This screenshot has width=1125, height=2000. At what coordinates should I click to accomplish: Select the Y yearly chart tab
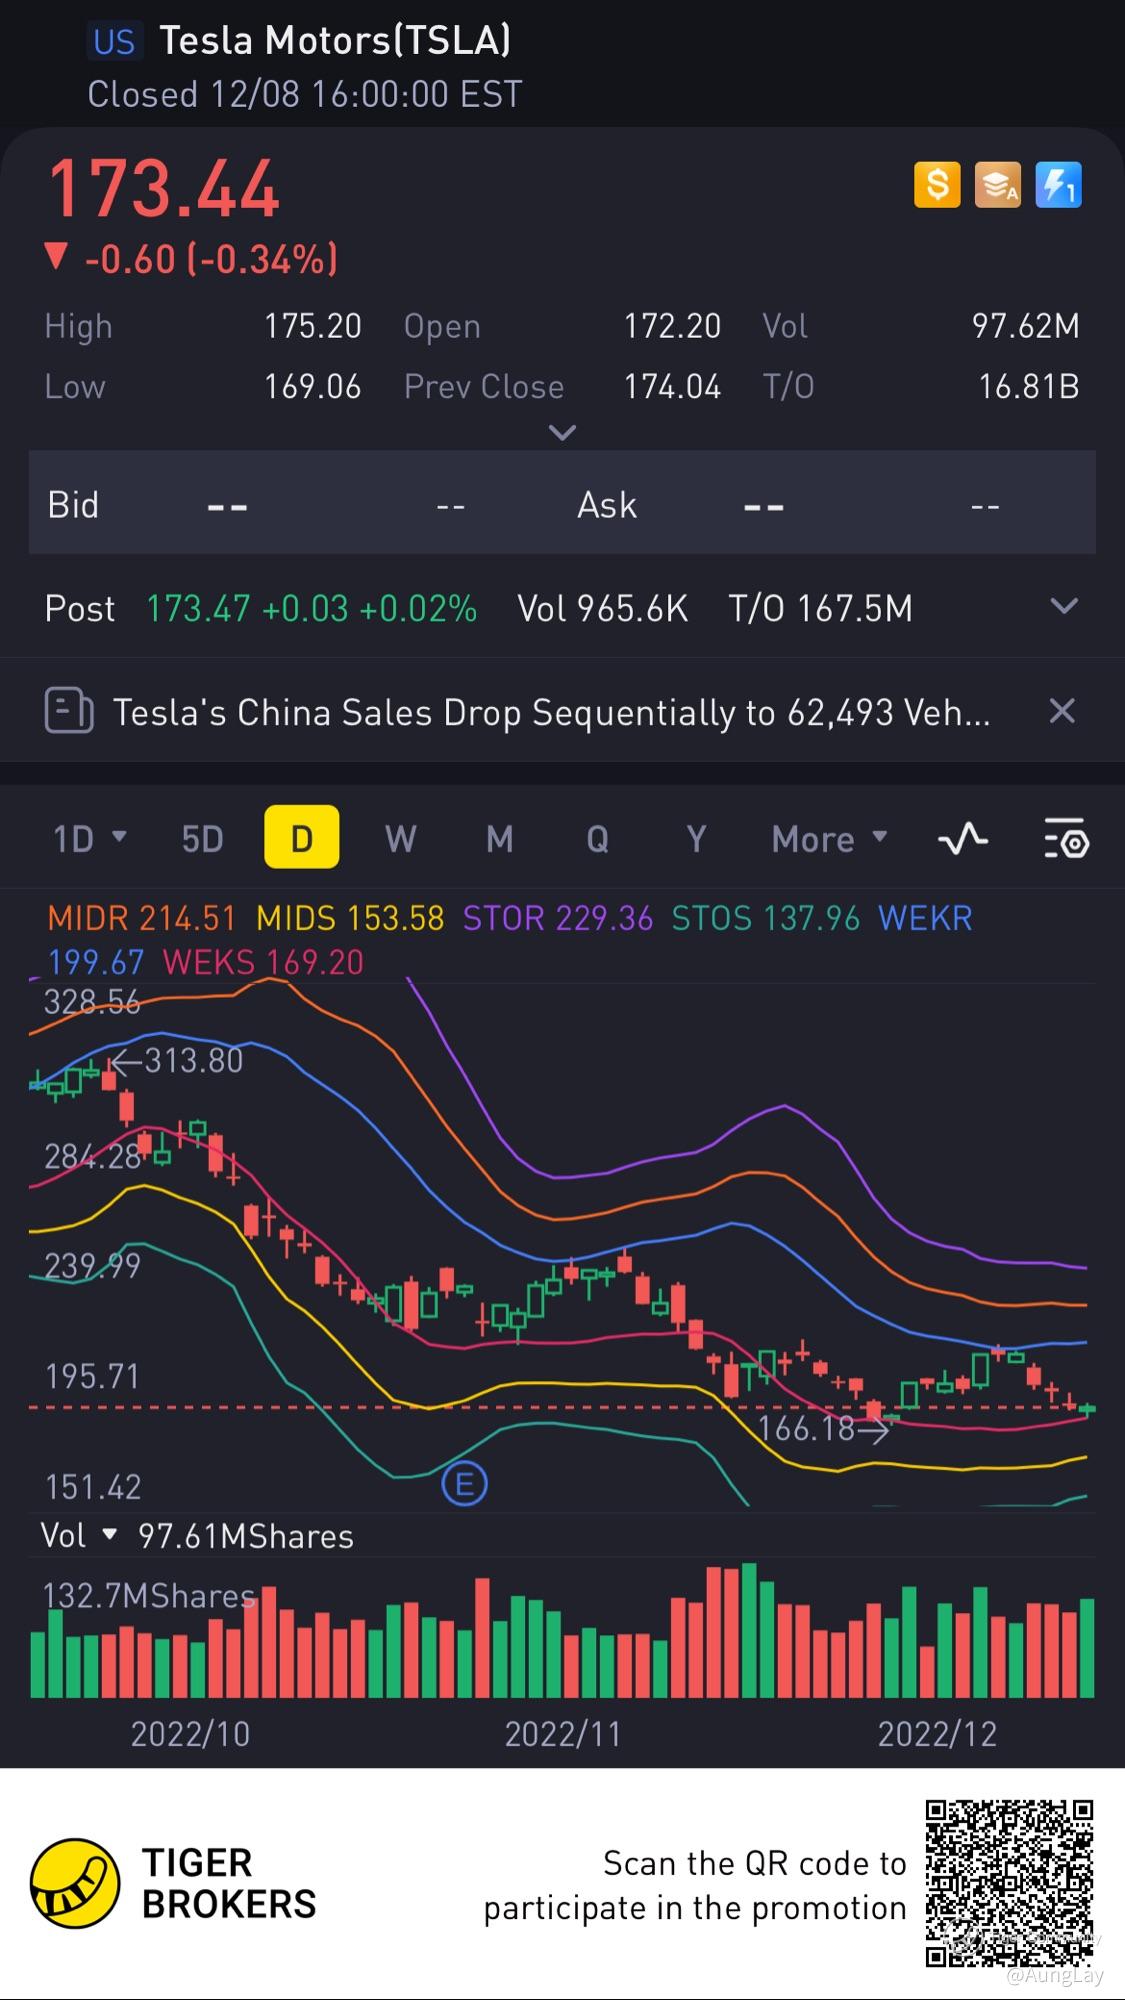coord(696,839)
